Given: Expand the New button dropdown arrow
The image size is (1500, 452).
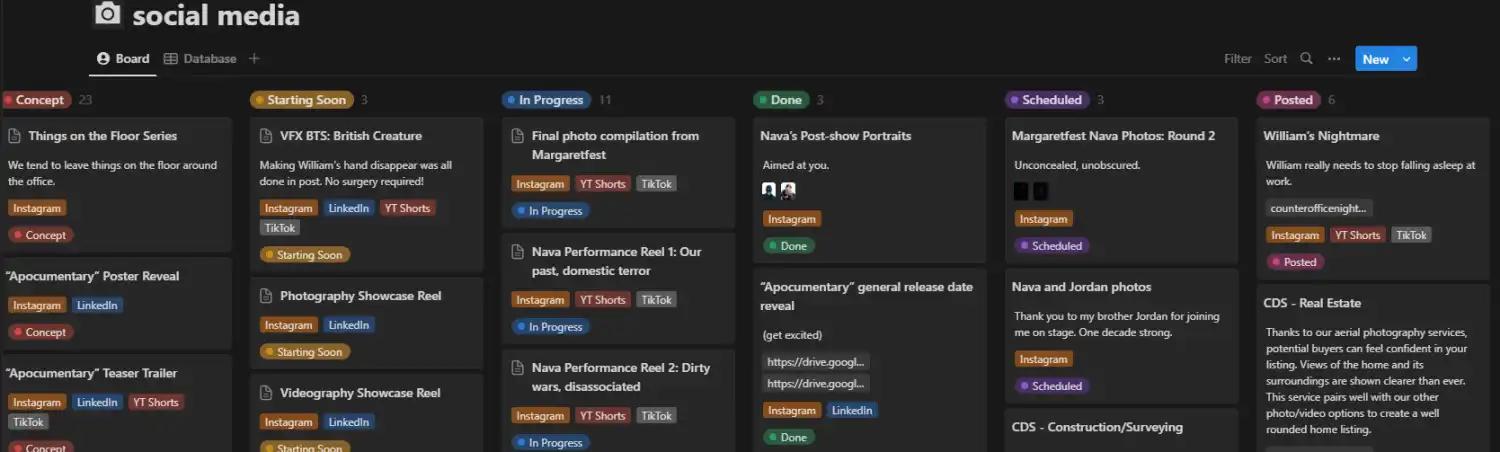Looking at the screenshot, I should 1407,59.
